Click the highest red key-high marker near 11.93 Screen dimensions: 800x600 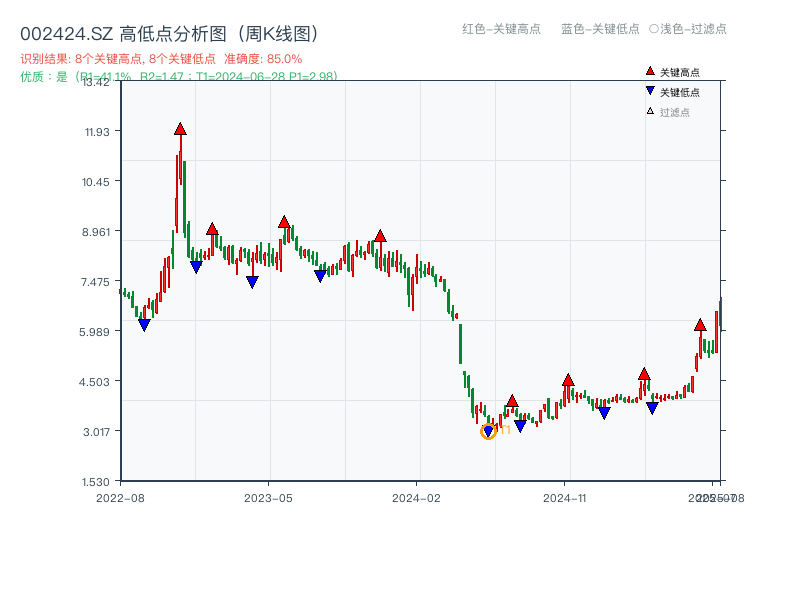(x=180, y=129)
